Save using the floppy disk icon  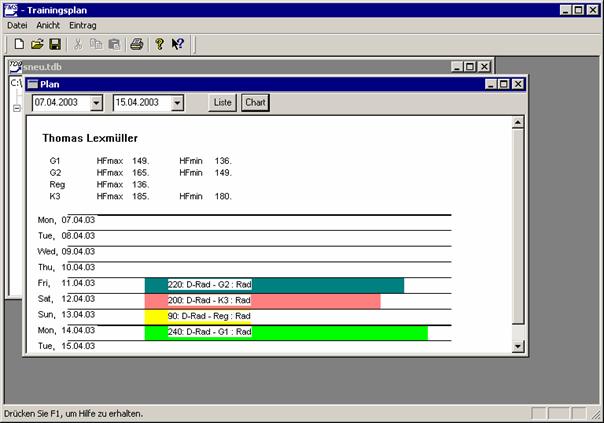click(x=55, y=44)
